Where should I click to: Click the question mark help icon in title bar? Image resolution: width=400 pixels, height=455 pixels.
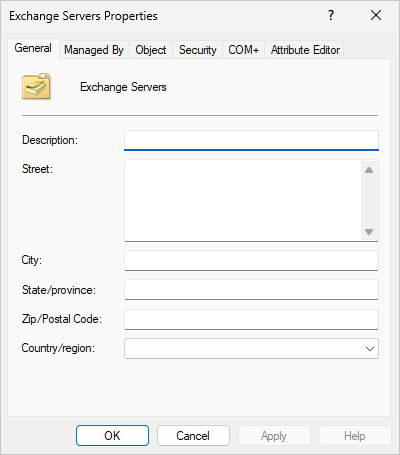330,15
